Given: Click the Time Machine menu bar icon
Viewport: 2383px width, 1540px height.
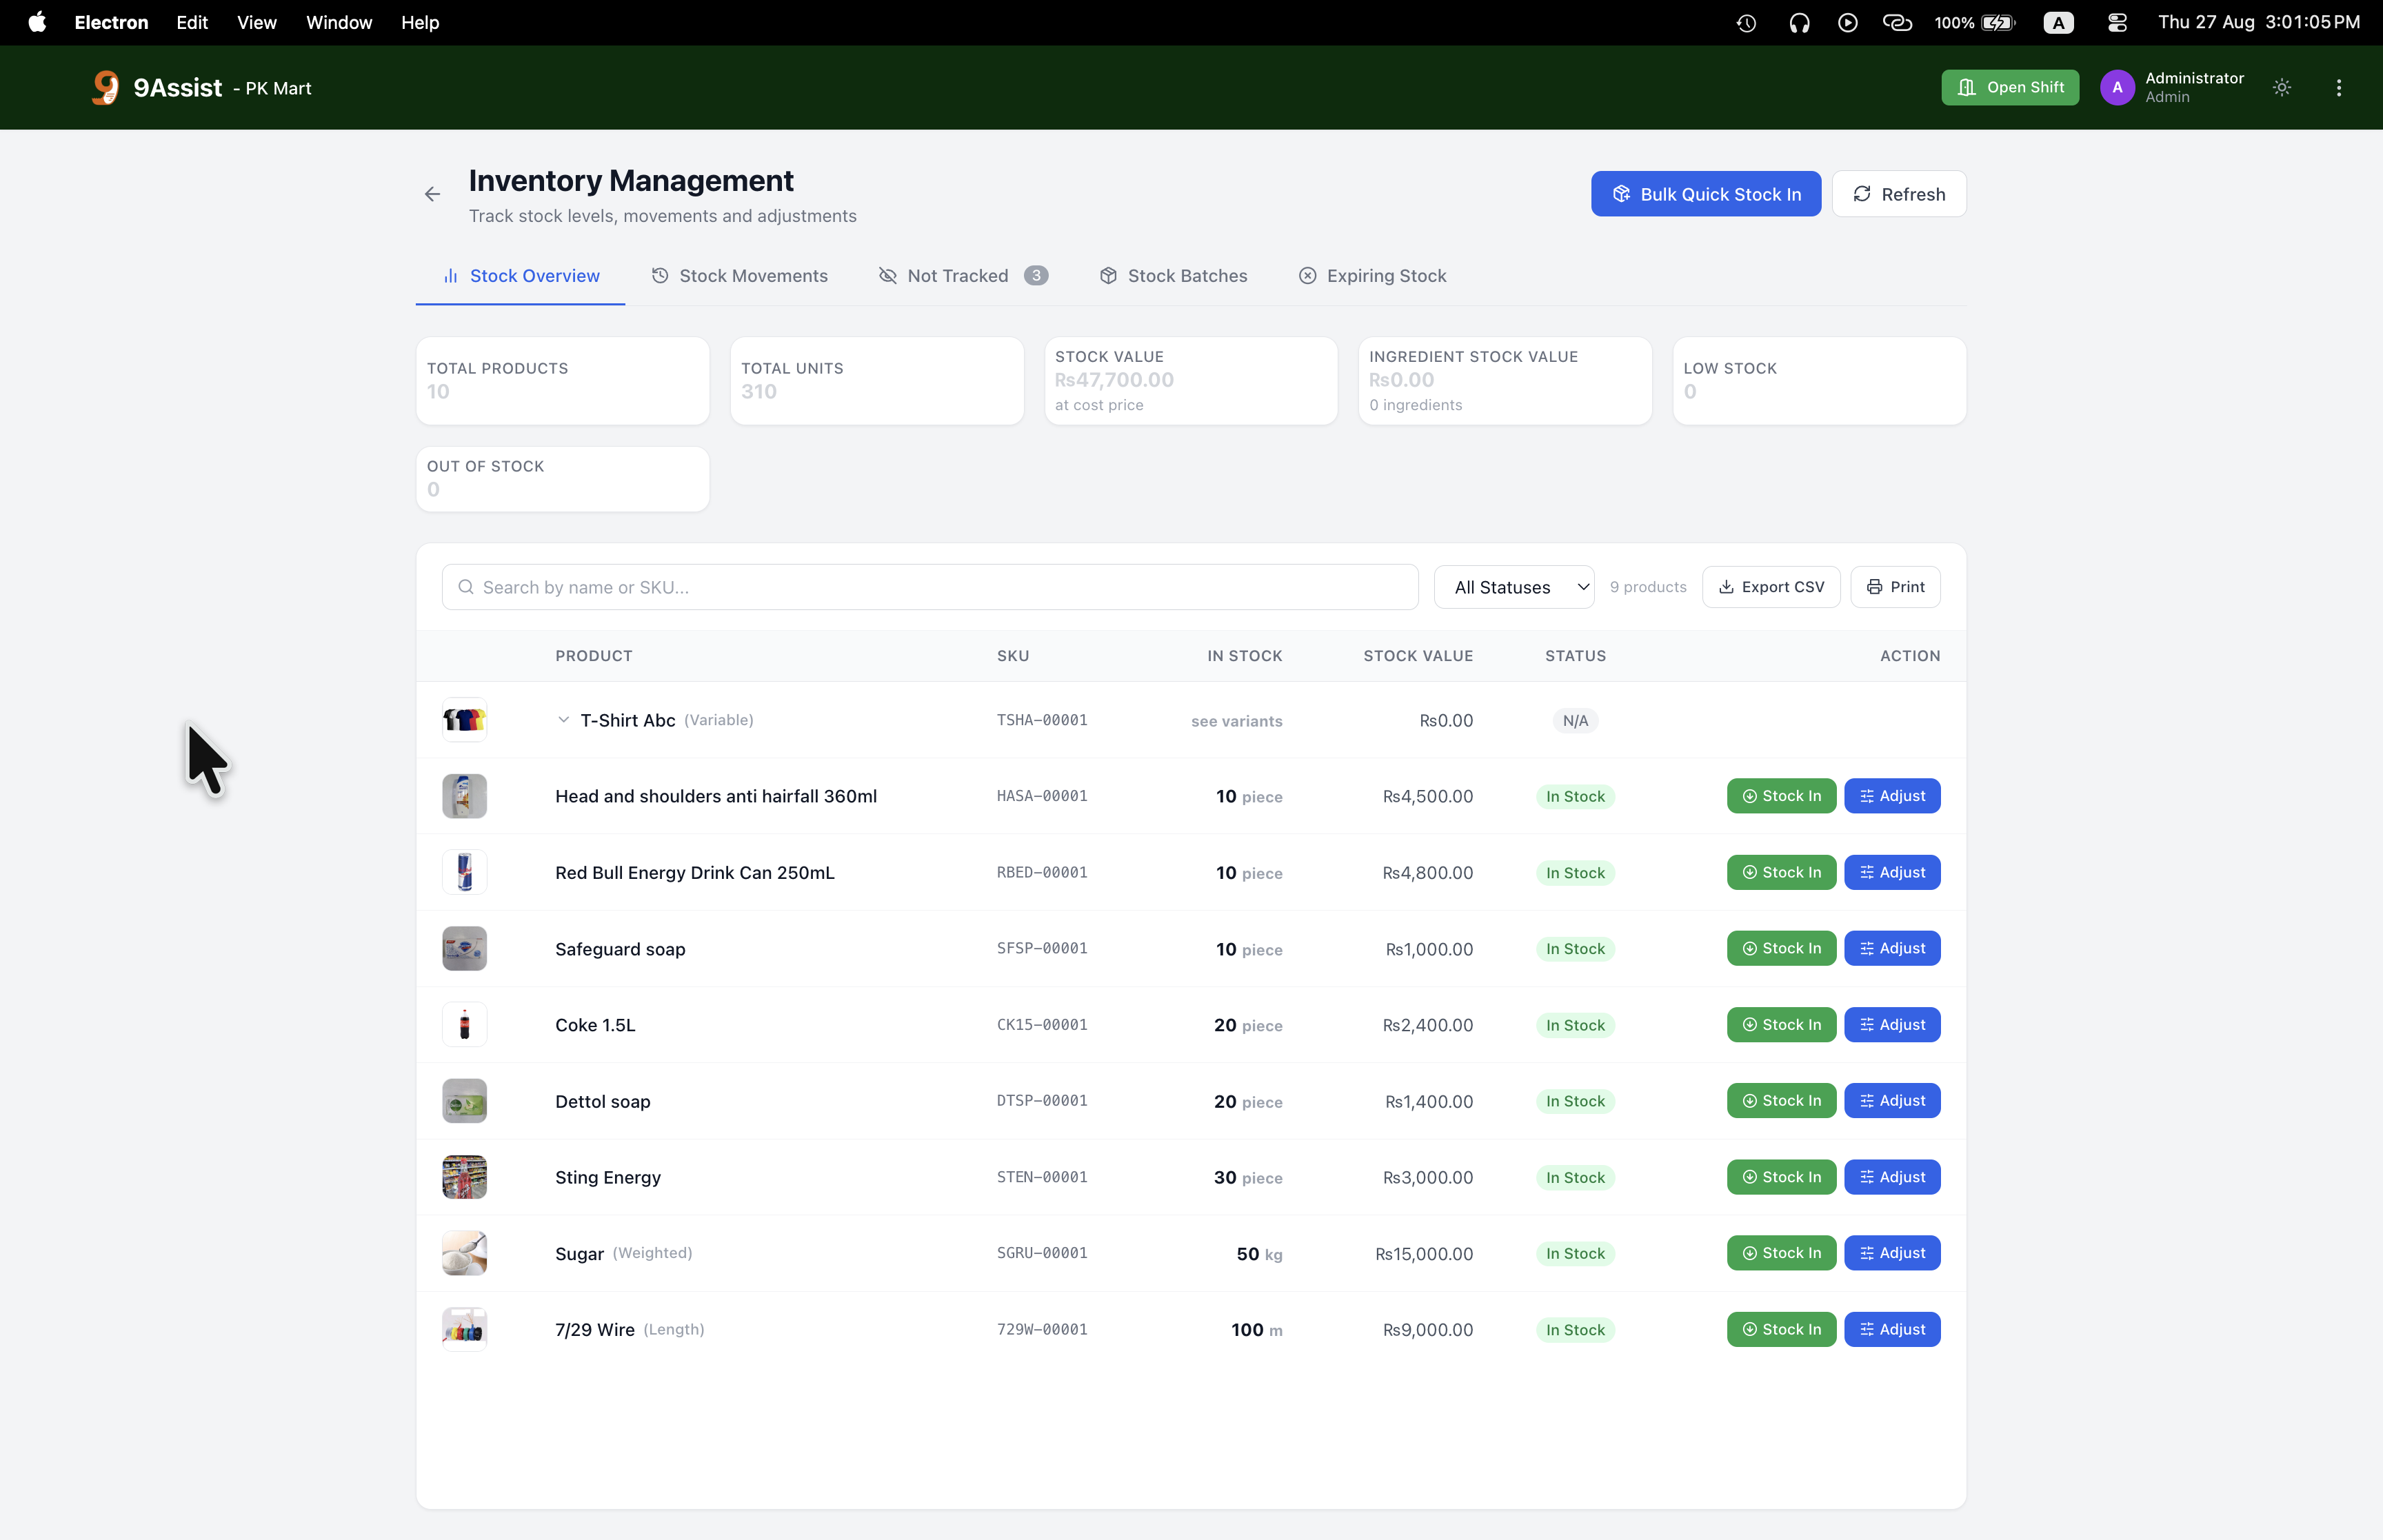Looking at the screenshot, I should pyautogui.click(x=1747, y=22).
